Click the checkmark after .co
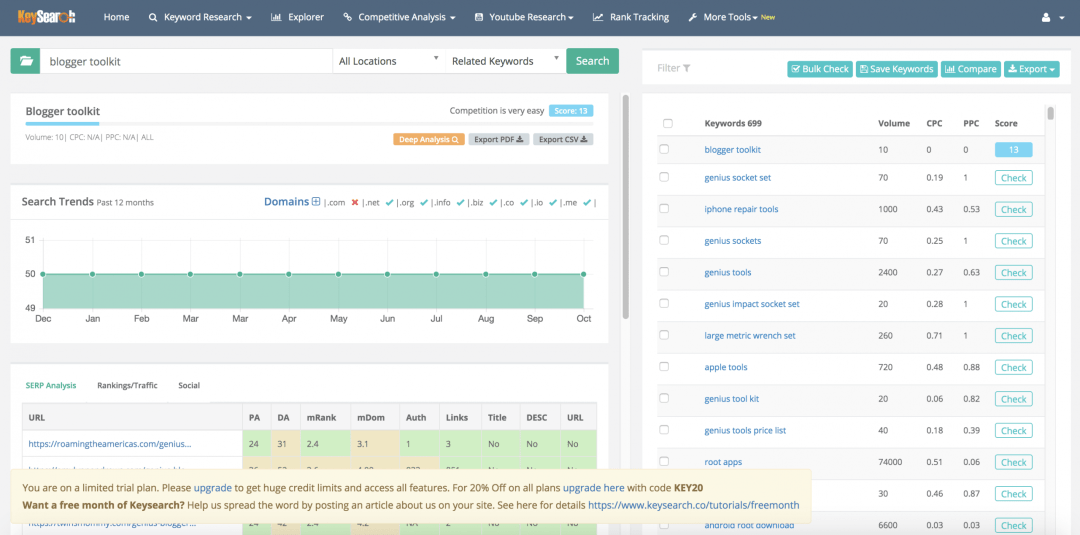 [x=523, y=202]
